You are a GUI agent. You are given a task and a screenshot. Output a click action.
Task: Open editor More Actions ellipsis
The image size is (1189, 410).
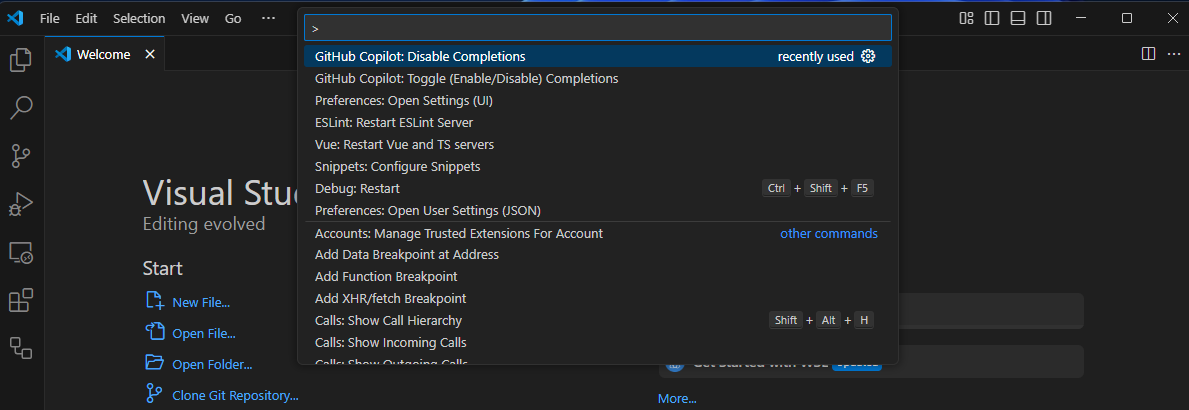click(1174, 54)
